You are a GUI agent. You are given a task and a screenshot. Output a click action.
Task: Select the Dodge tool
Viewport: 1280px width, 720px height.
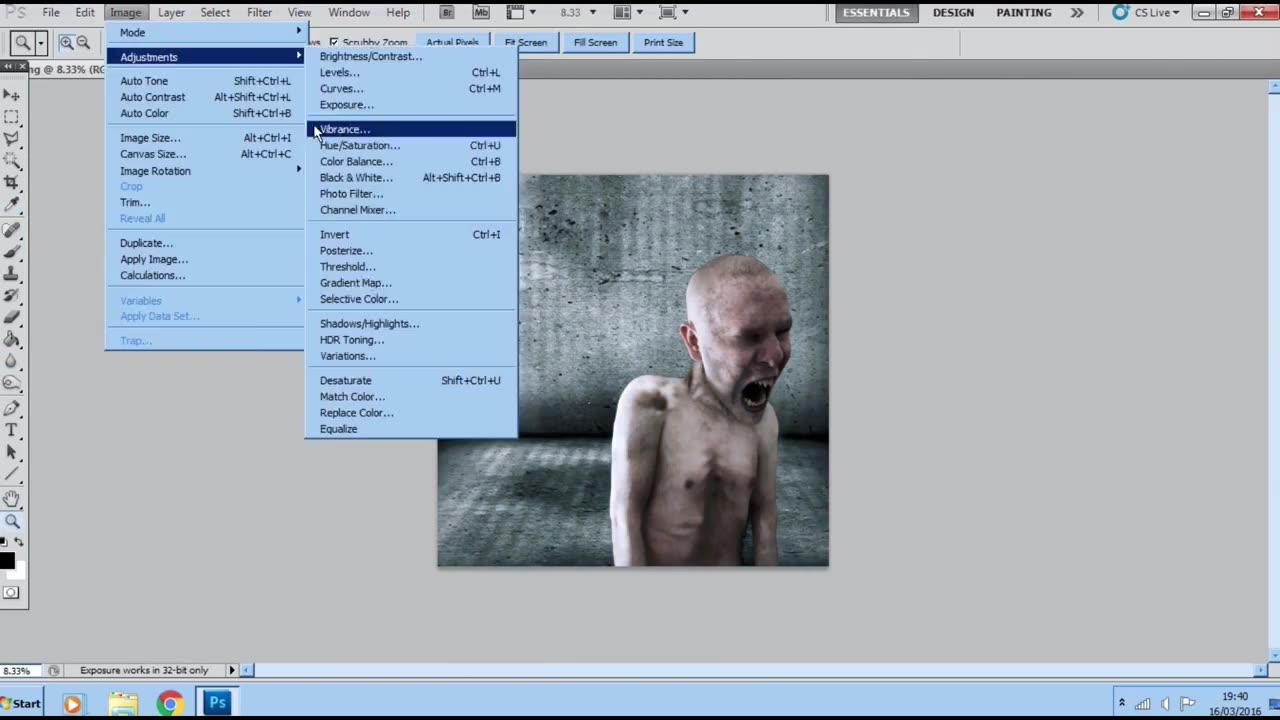click(12, 384)
